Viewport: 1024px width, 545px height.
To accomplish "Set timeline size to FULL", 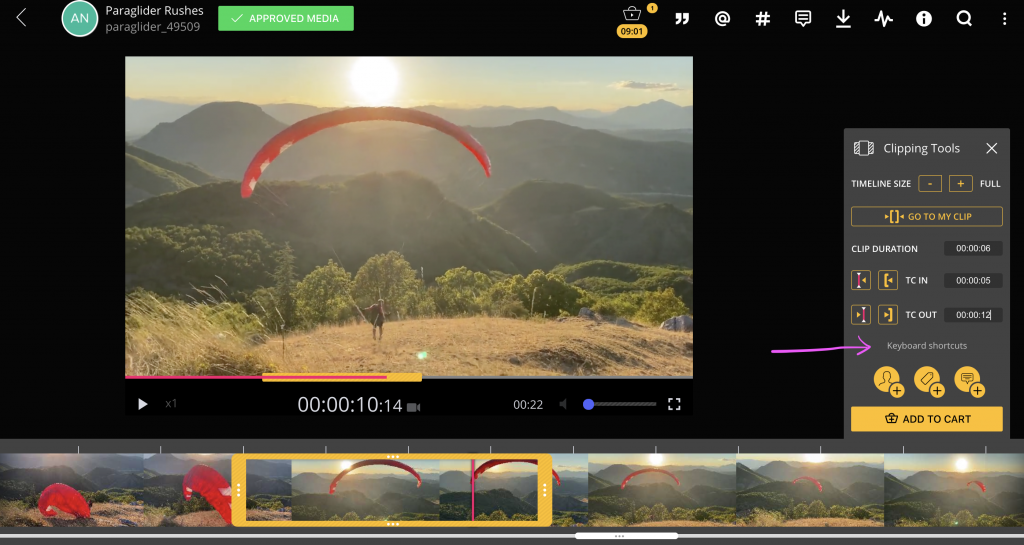I will pos(990,183).
